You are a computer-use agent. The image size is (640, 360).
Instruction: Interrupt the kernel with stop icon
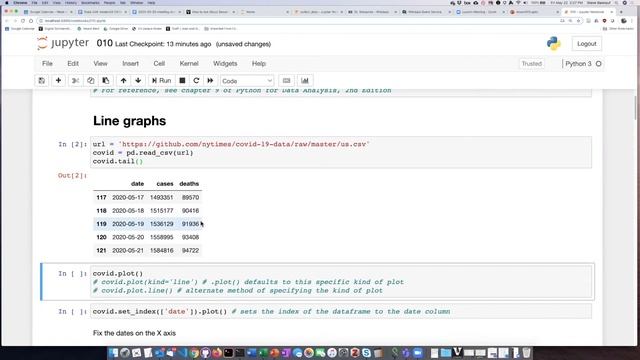pyautogui.click(x=182, y=80)
